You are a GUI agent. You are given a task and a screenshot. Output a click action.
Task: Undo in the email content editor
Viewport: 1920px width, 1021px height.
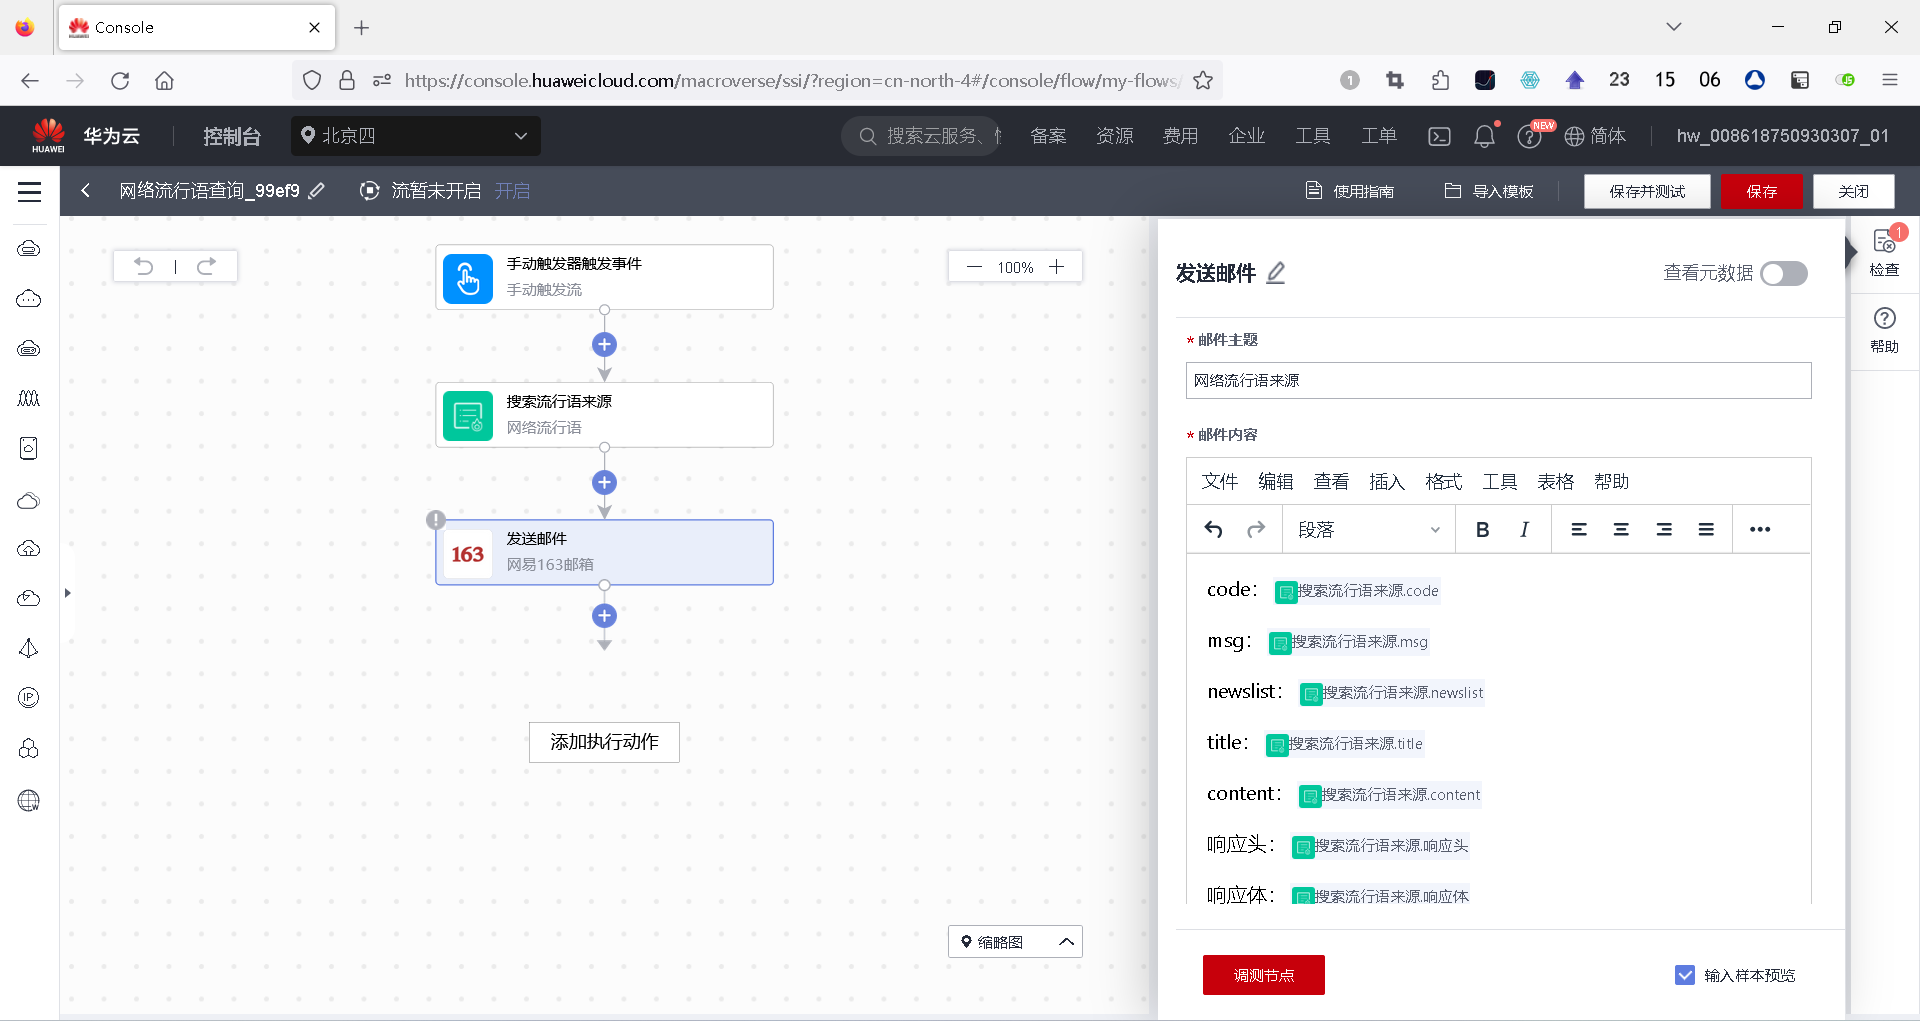(x=1214, y=530)
